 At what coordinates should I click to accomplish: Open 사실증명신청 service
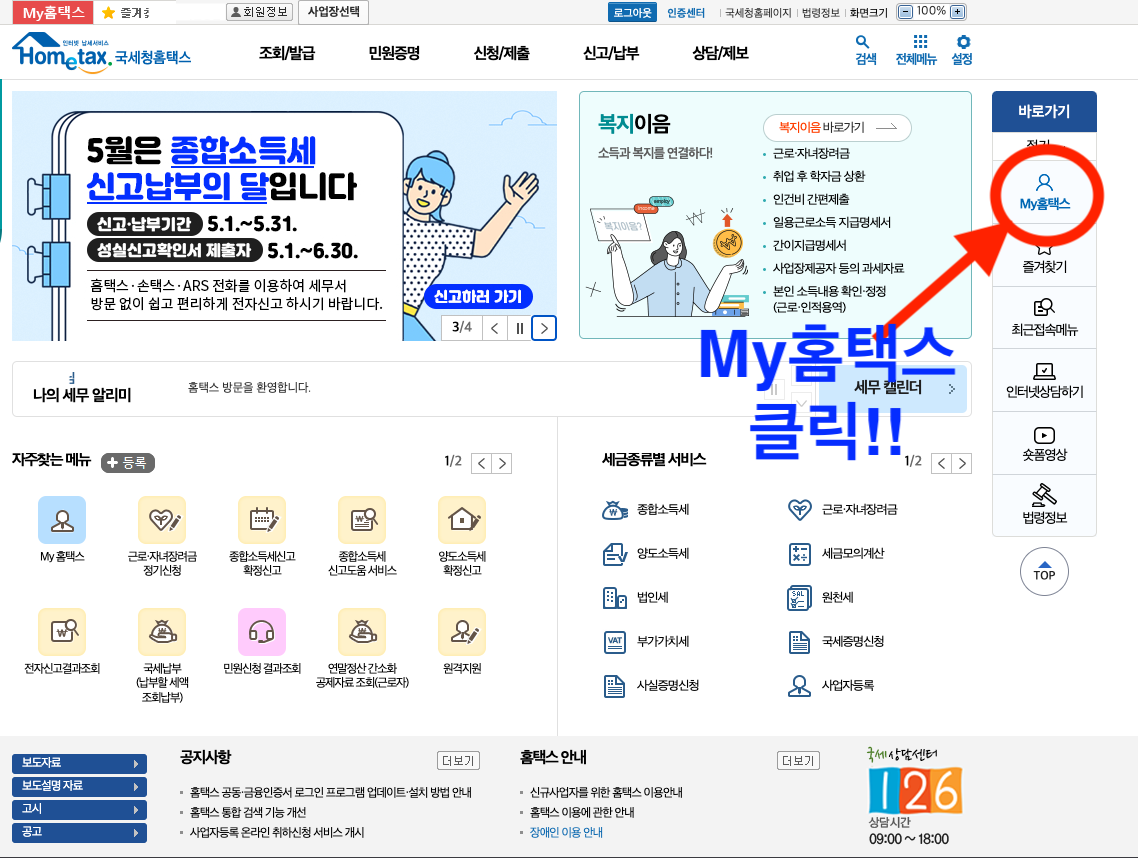(x=651, y=685)
